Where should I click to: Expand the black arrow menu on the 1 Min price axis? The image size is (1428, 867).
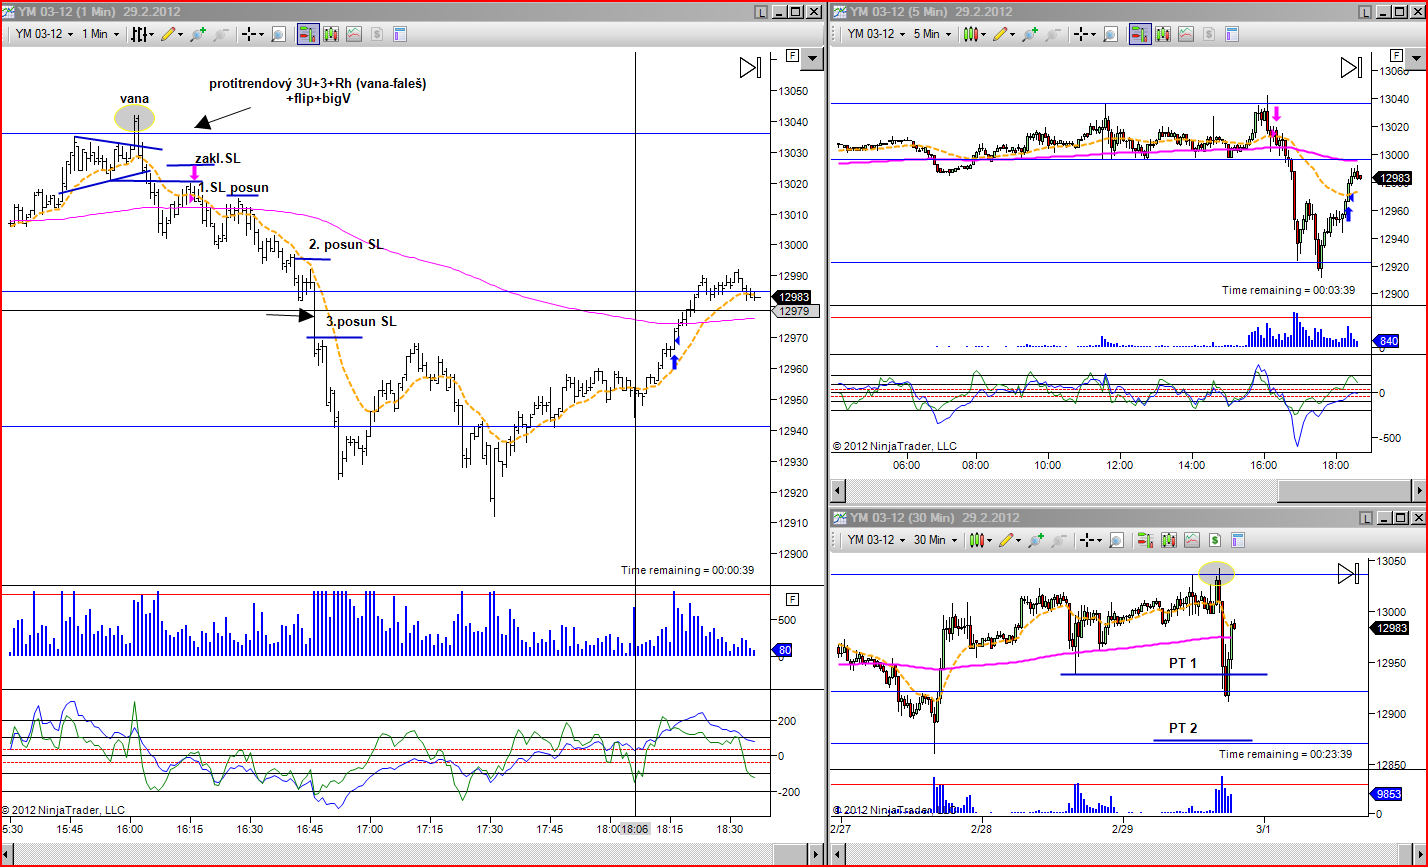click(813, 60)
